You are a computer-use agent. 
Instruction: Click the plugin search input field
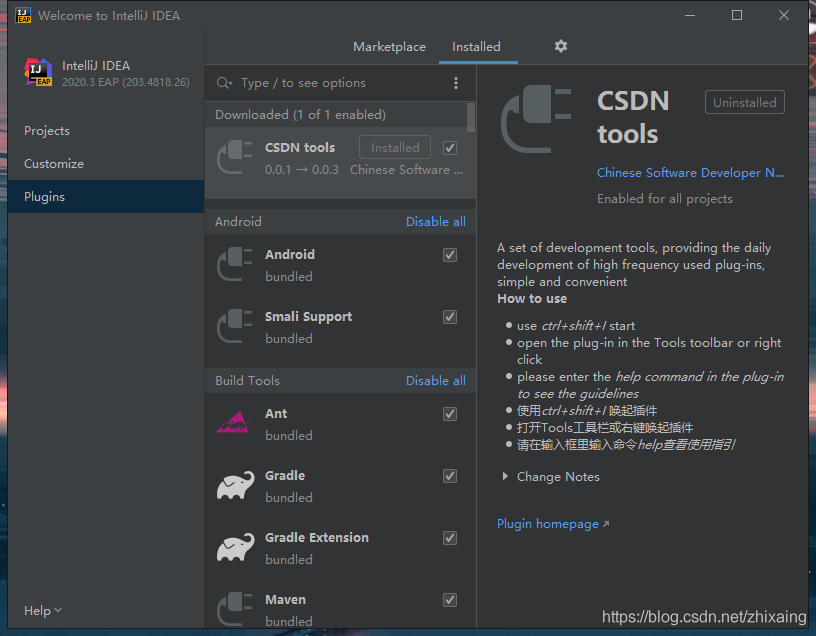coord(343,83)
